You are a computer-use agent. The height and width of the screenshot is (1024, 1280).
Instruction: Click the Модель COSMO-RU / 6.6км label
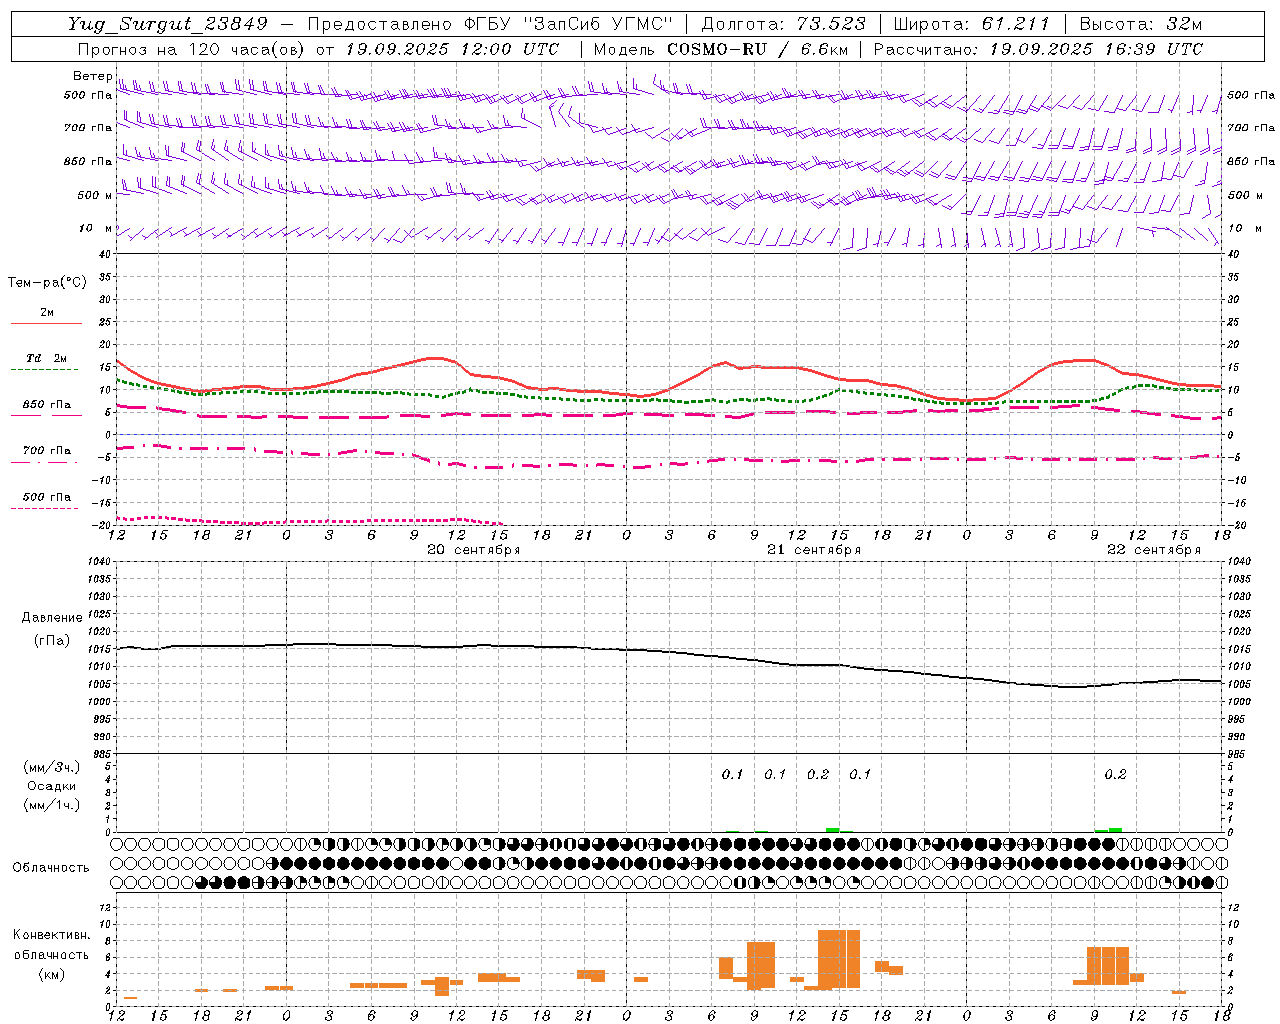pos(720,49)
